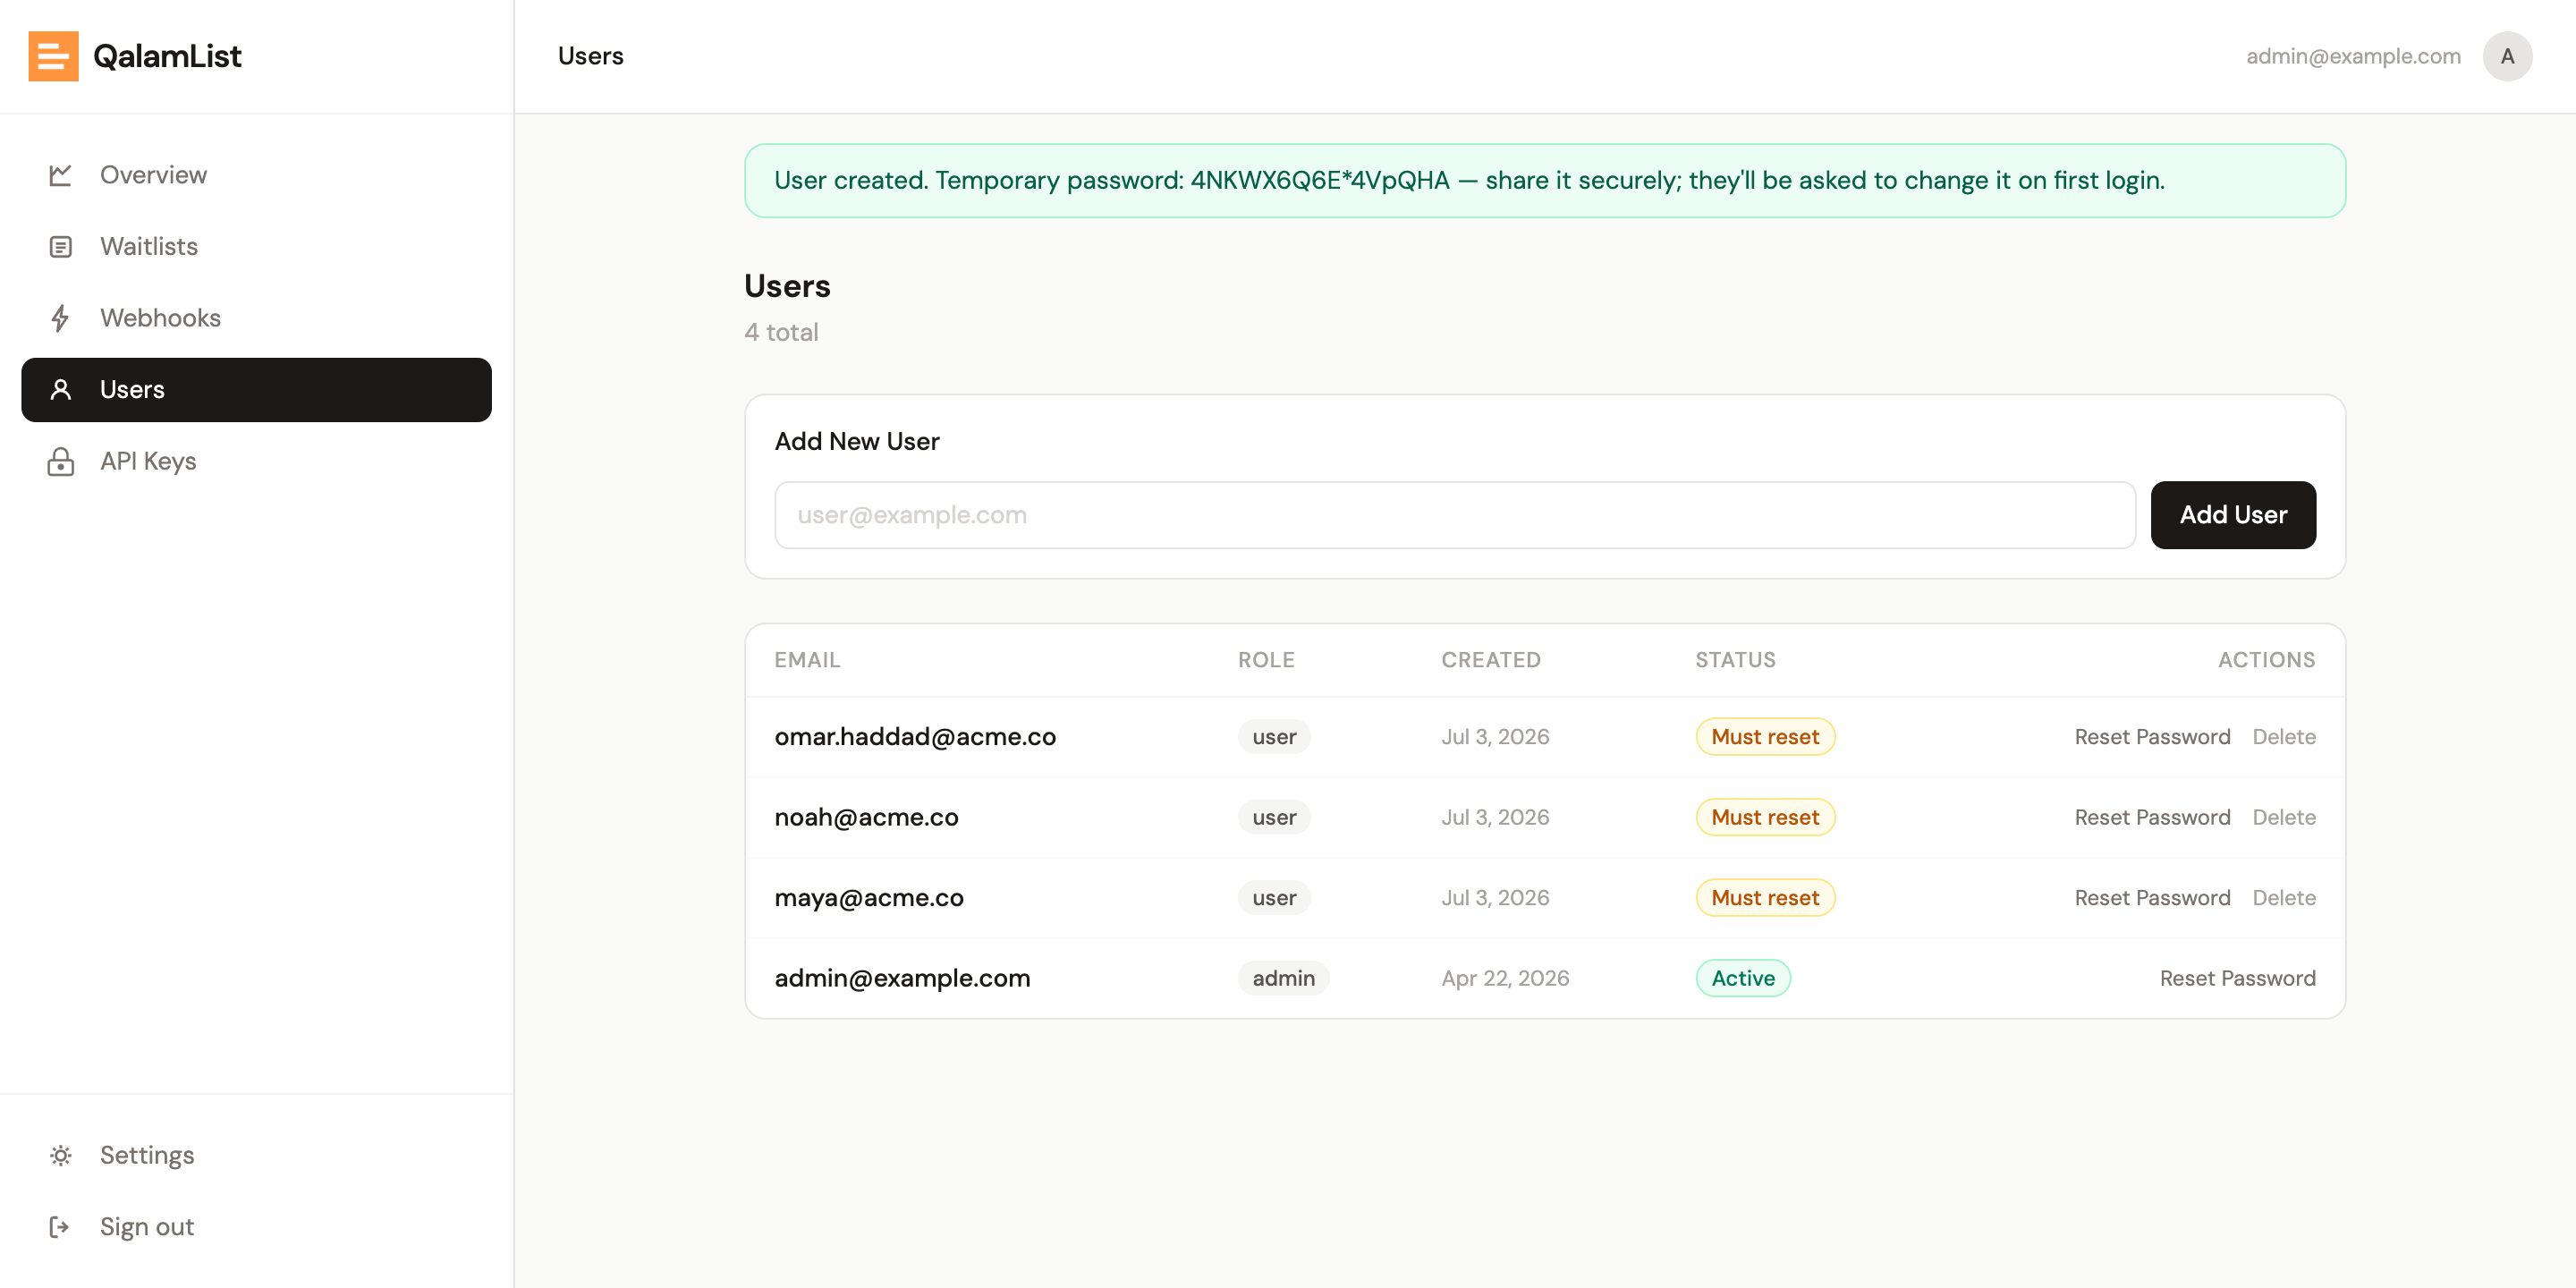
Task: Click the Must reset badge for omar.haddad
Action: pyautogui.click(x=1765, y=737)
